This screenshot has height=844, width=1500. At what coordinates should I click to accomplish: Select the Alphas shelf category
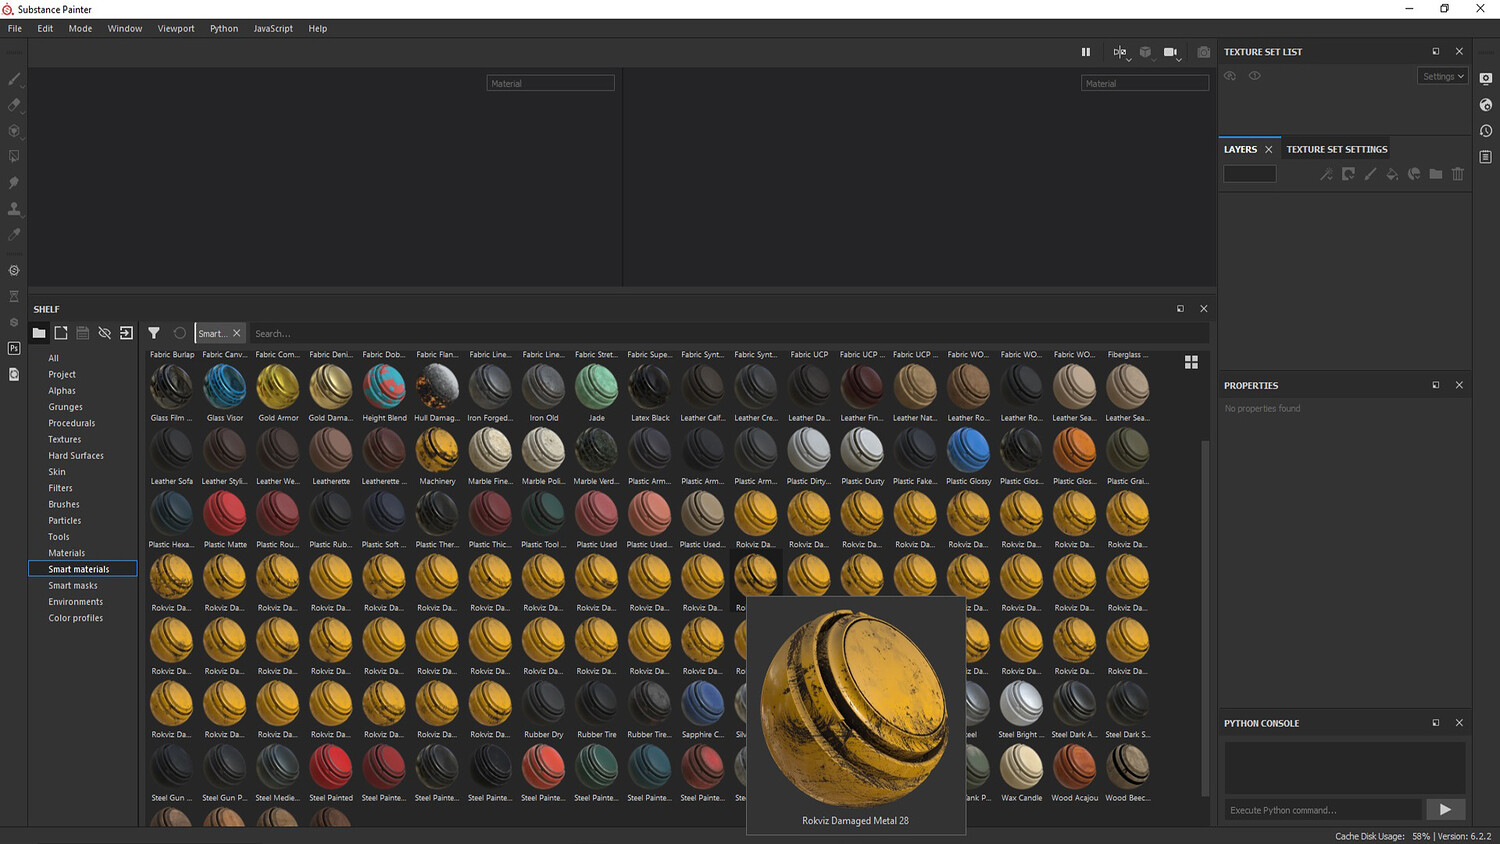(x=62, y=391)
